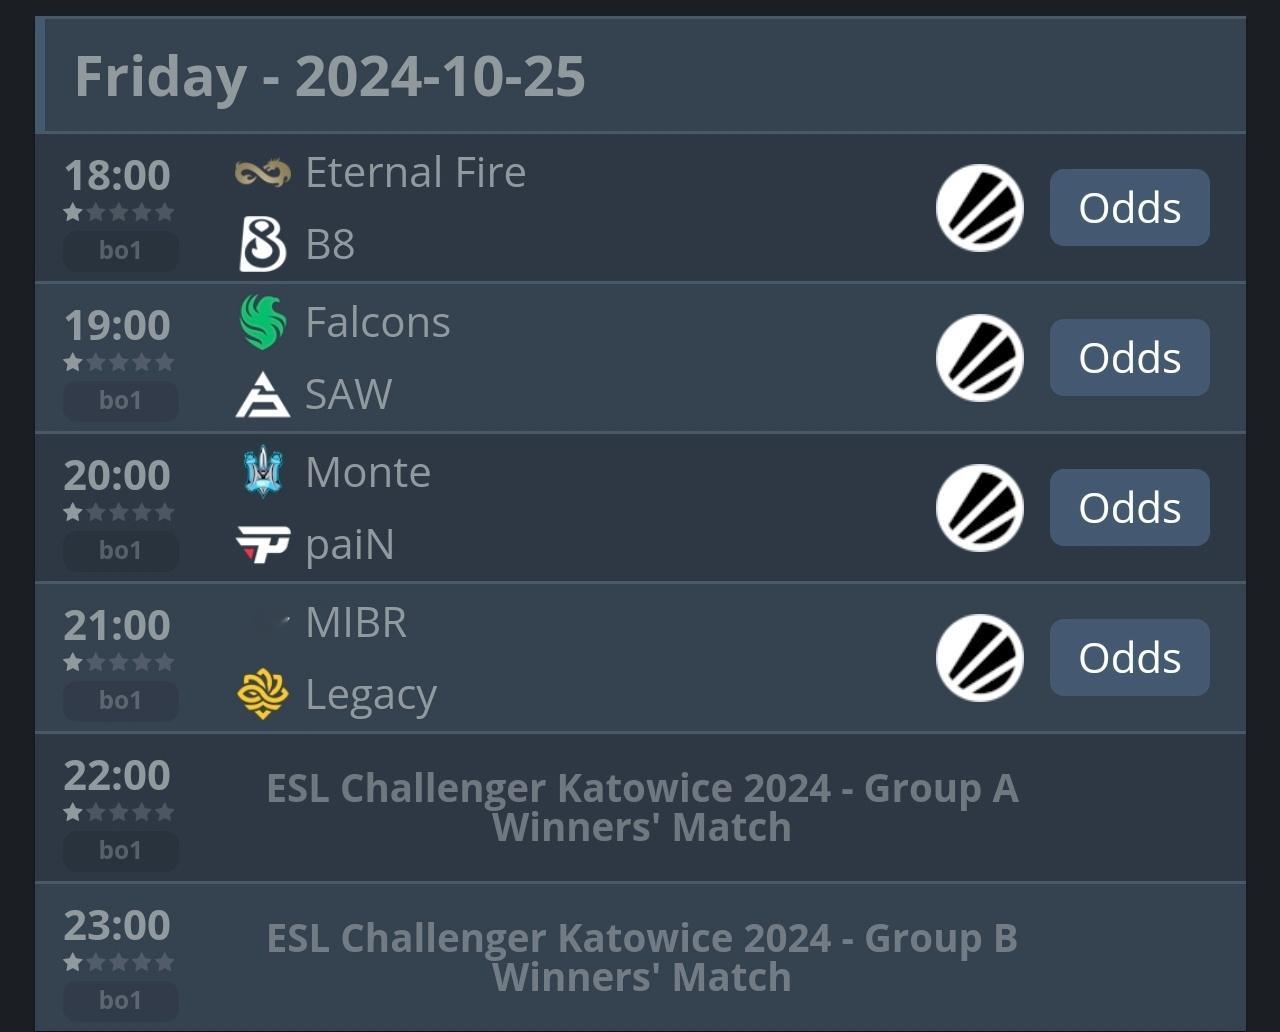The image size is (1280, 1032).
Task: Open Odds for Falcons vs SAW
Action: pos(1130,358)
